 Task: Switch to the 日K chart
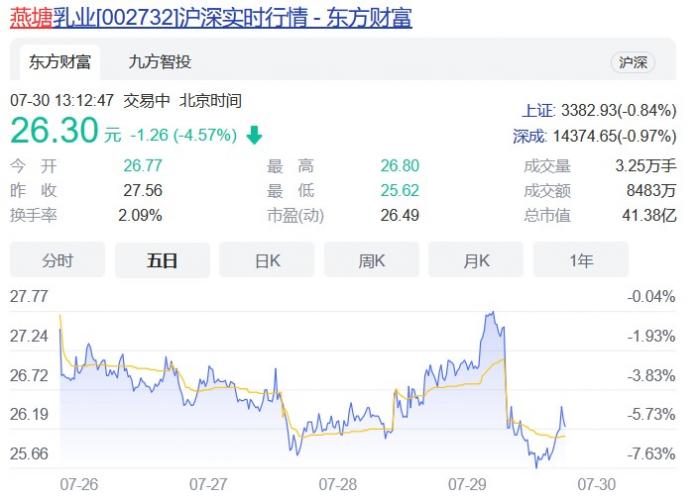point(267,260)
